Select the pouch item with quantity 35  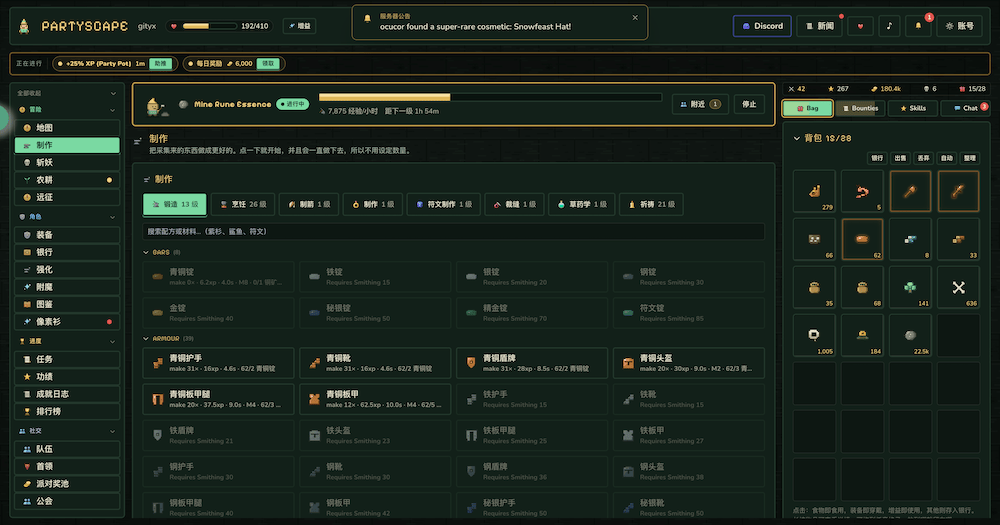pos(814,287)
